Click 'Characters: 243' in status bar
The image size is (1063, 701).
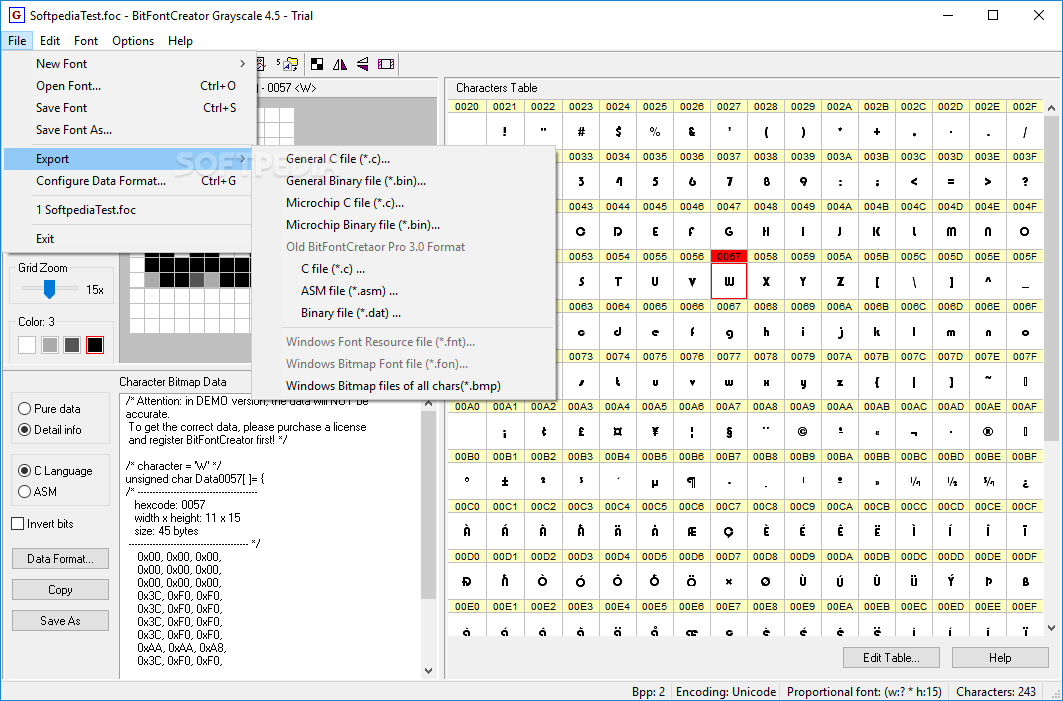(x=996, y=692)
